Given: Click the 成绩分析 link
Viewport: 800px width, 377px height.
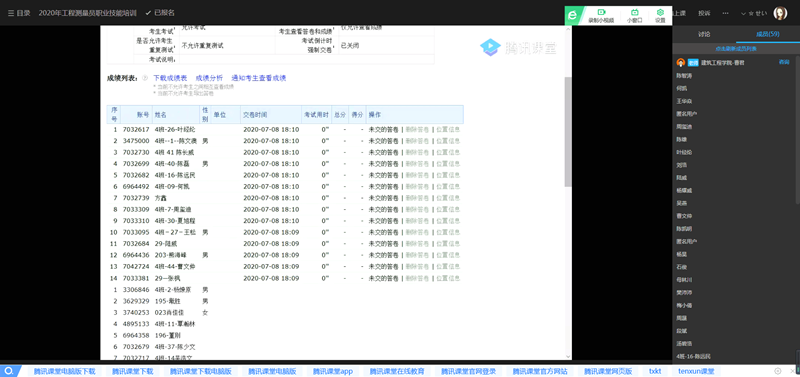Looking at the screenshot, I should [209, 78].
